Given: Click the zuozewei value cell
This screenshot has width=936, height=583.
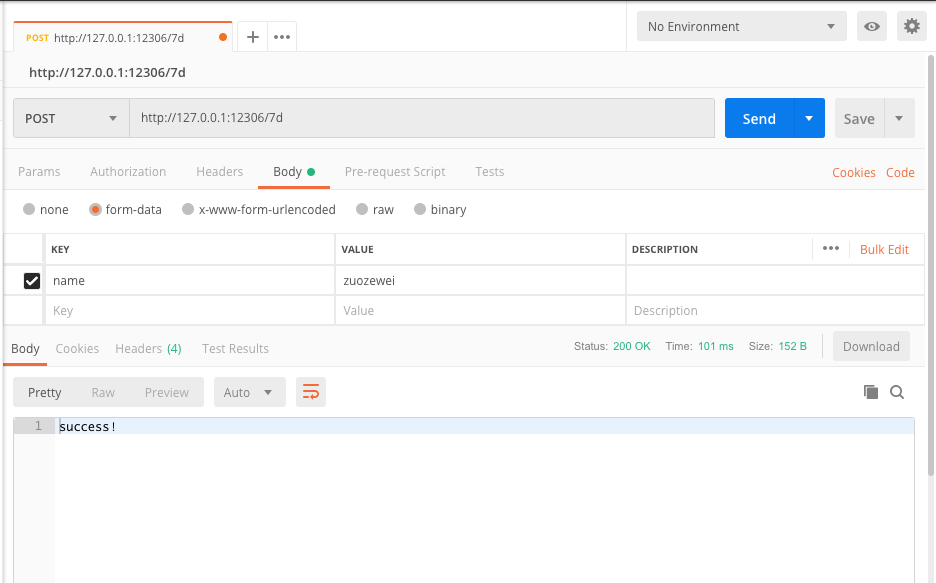Looking at the screenshot, I should point(480,280).
